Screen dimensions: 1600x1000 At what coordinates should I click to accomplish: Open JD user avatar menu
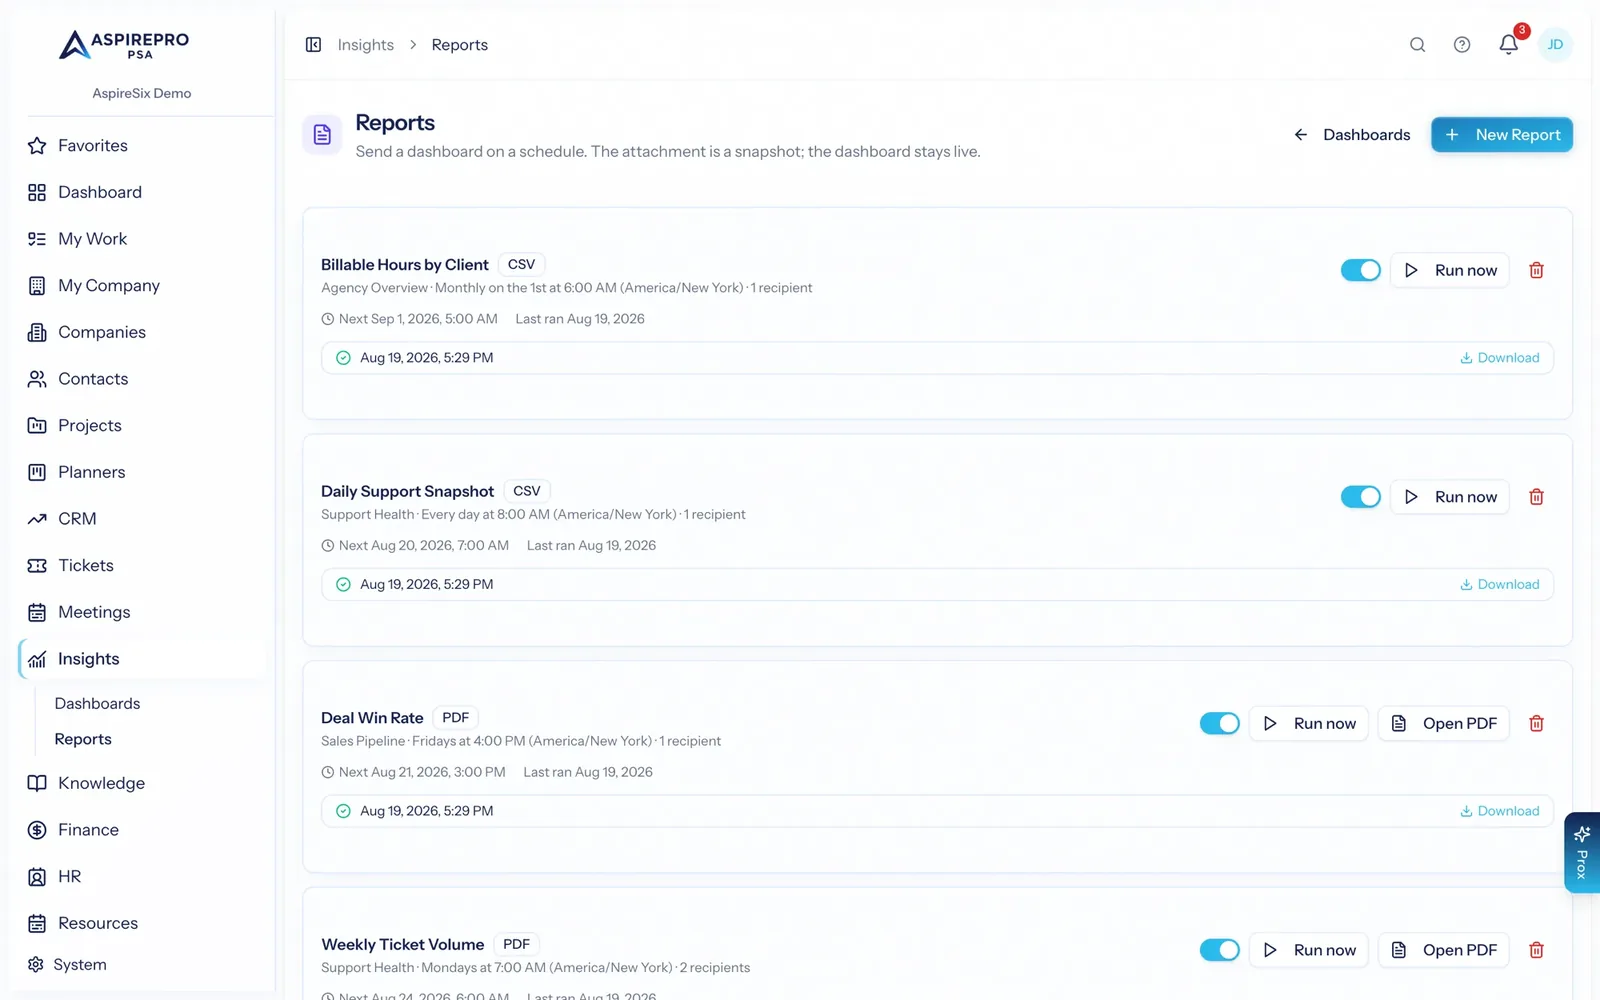point(1555,45)
